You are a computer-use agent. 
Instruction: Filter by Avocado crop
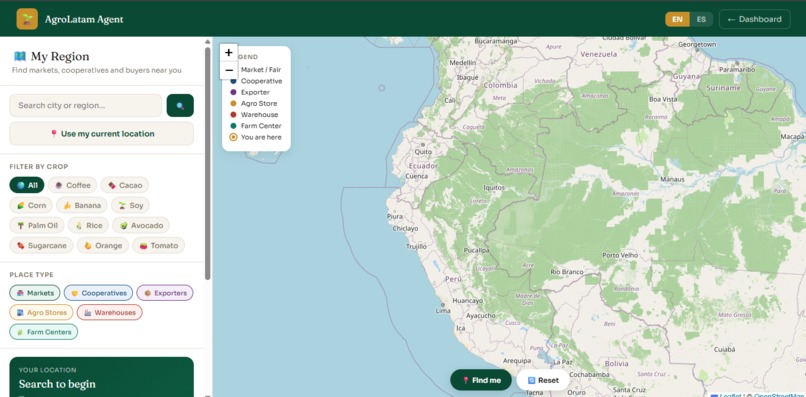click(141, 225)
